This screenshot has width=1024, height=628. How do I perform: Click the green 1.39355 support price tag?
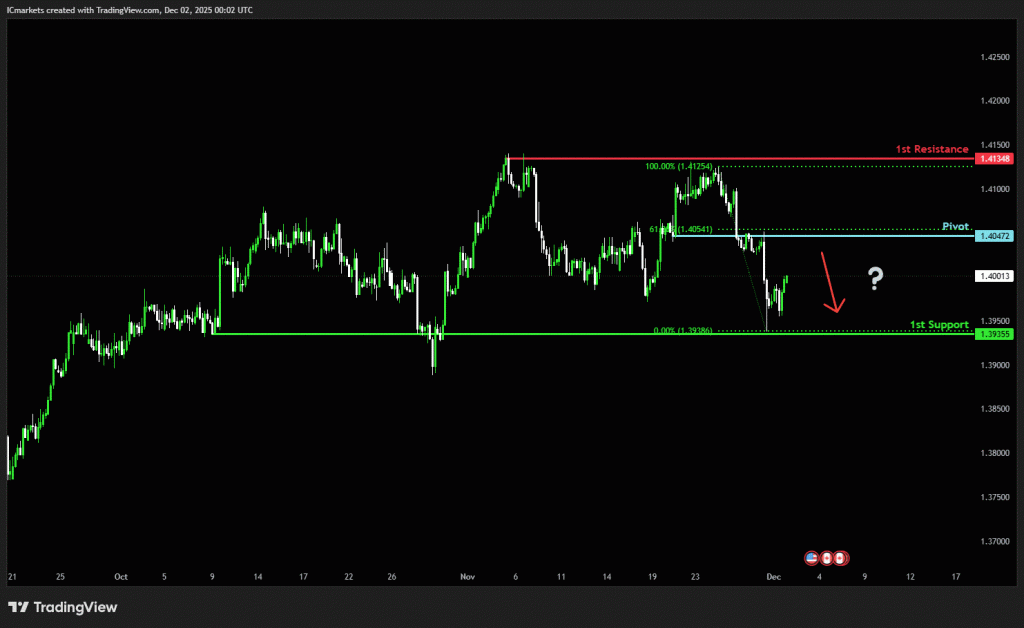click(x=996, y=334)
